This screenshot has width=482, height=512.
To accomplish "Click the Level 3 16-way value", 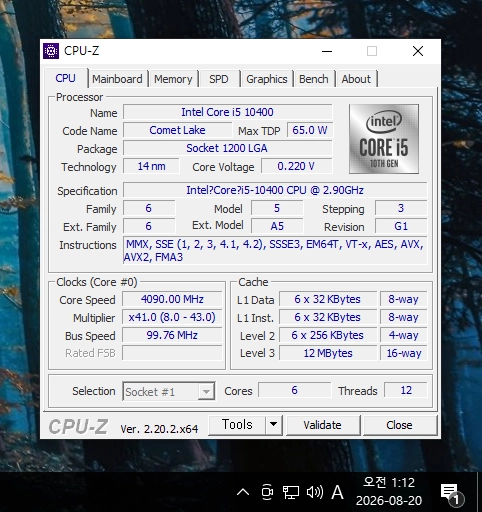I will [404, 353].
